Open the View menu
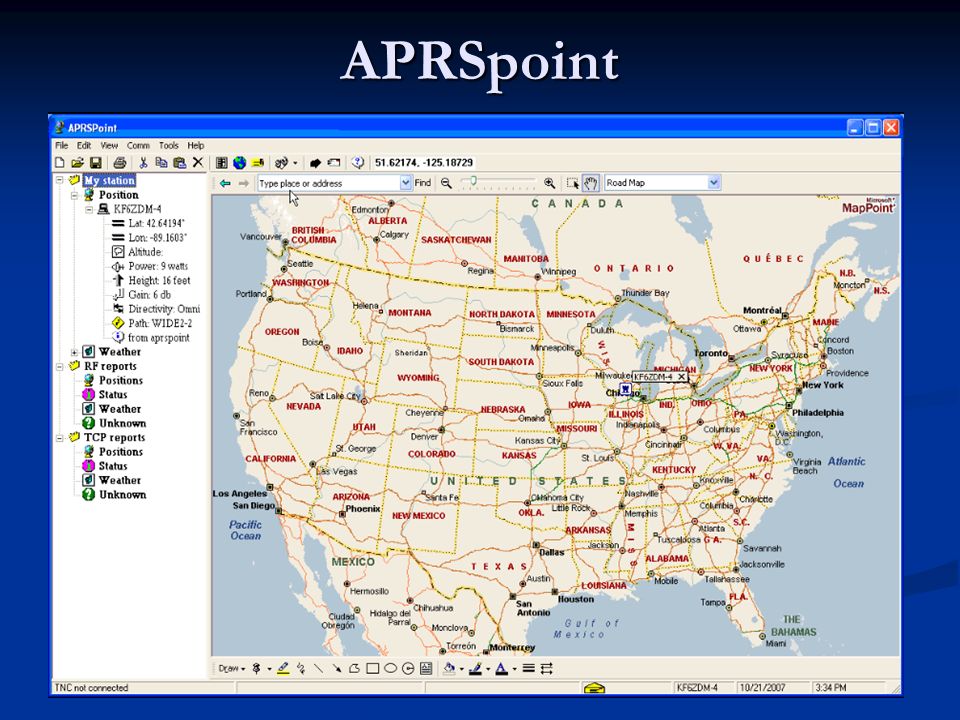The width and height of the screenshot is (960, 720). pos(109,146)
